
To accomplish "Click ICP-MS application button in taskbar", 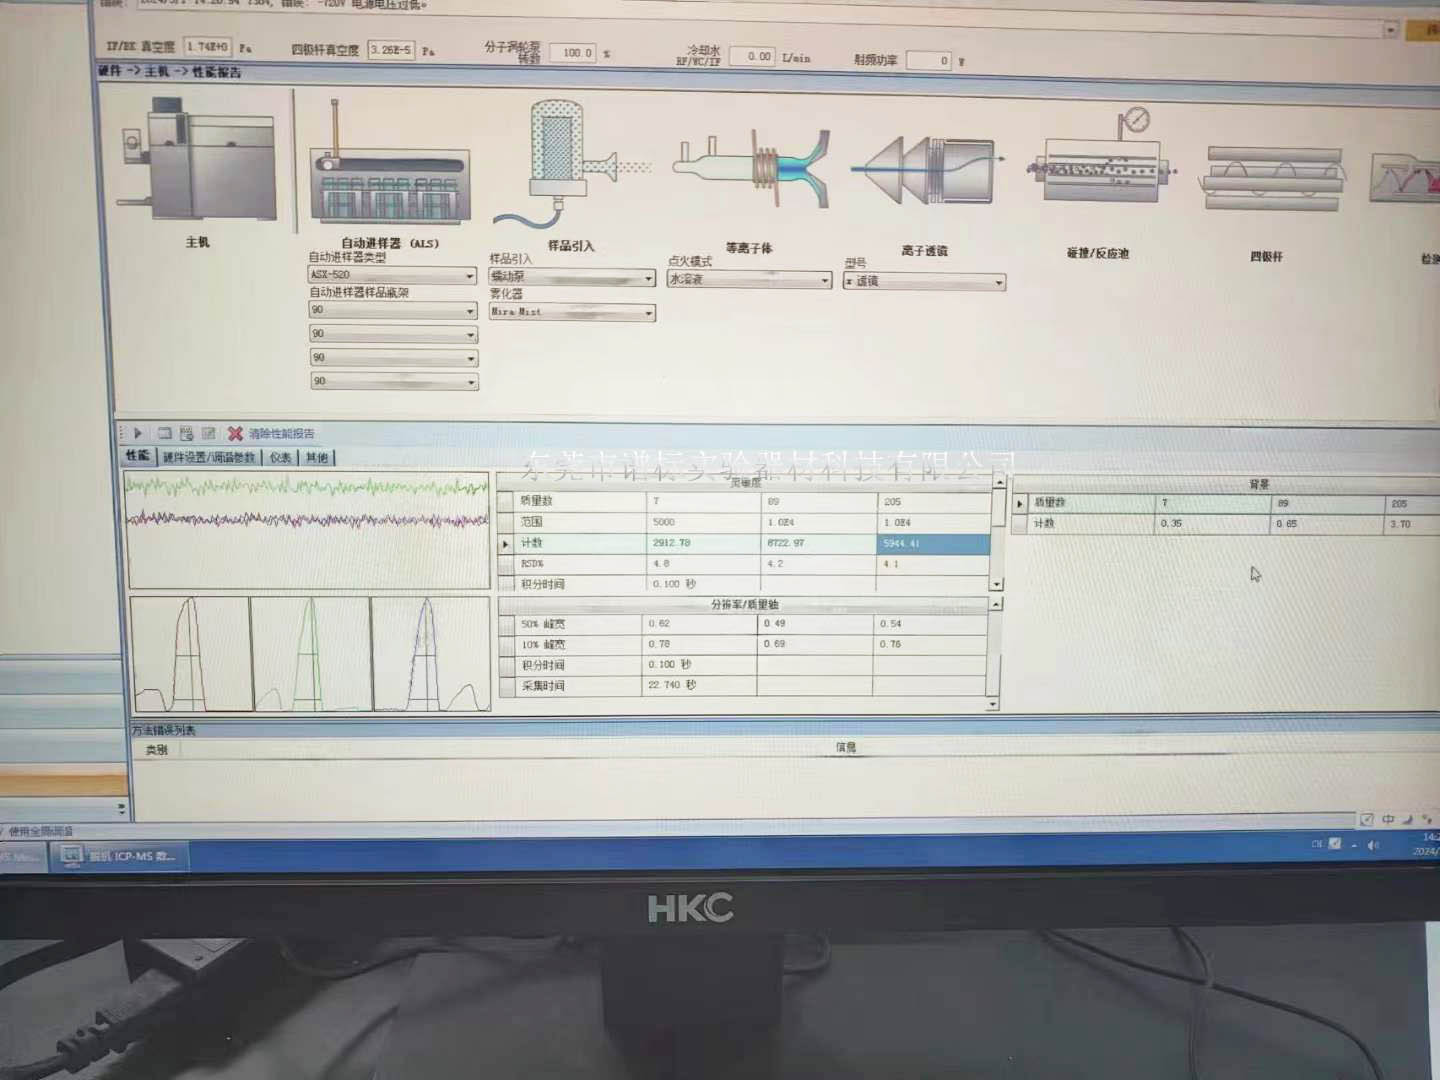I will (x=120, y=856).
